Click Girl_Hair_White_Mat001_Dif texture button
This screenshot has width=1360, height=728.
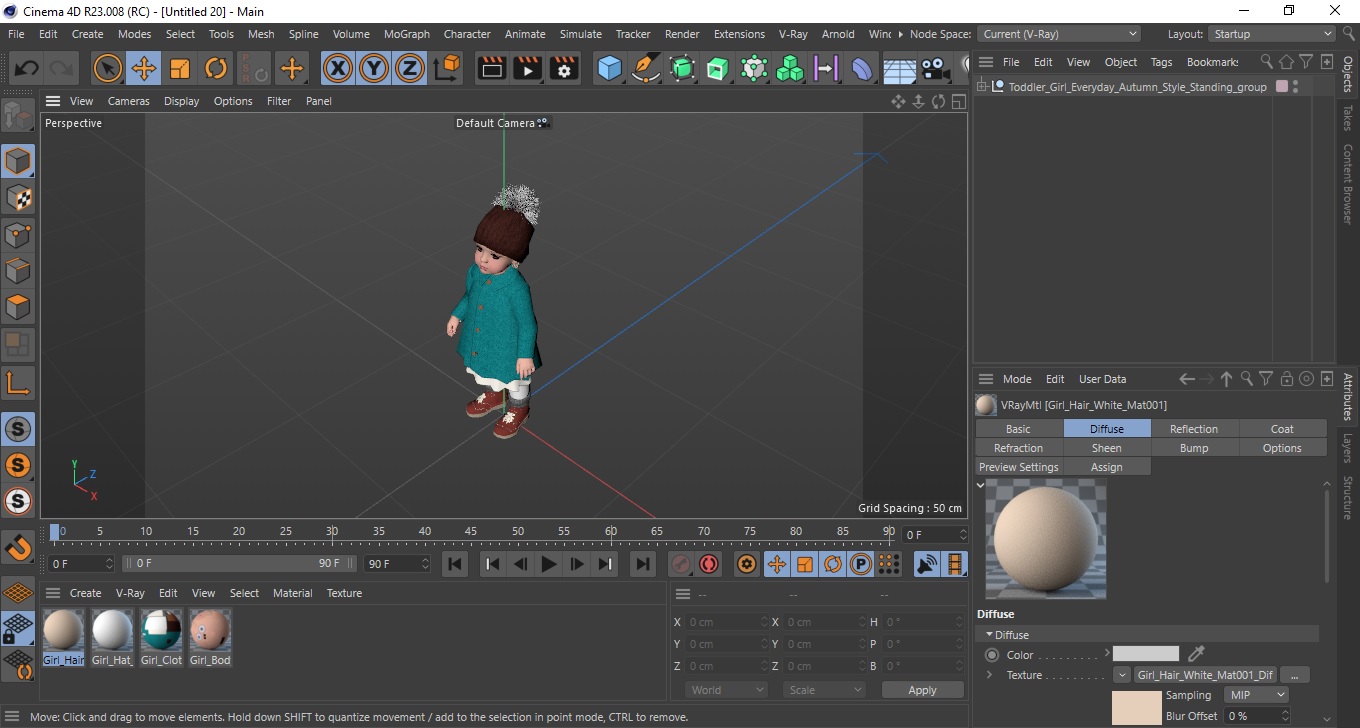pyautogui.click(x=1206, y=675)
